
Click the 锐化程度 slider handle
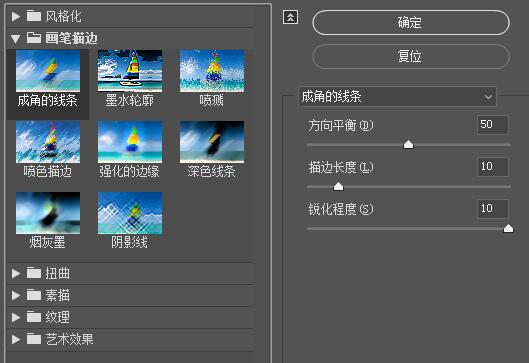[x=508, y=229]
